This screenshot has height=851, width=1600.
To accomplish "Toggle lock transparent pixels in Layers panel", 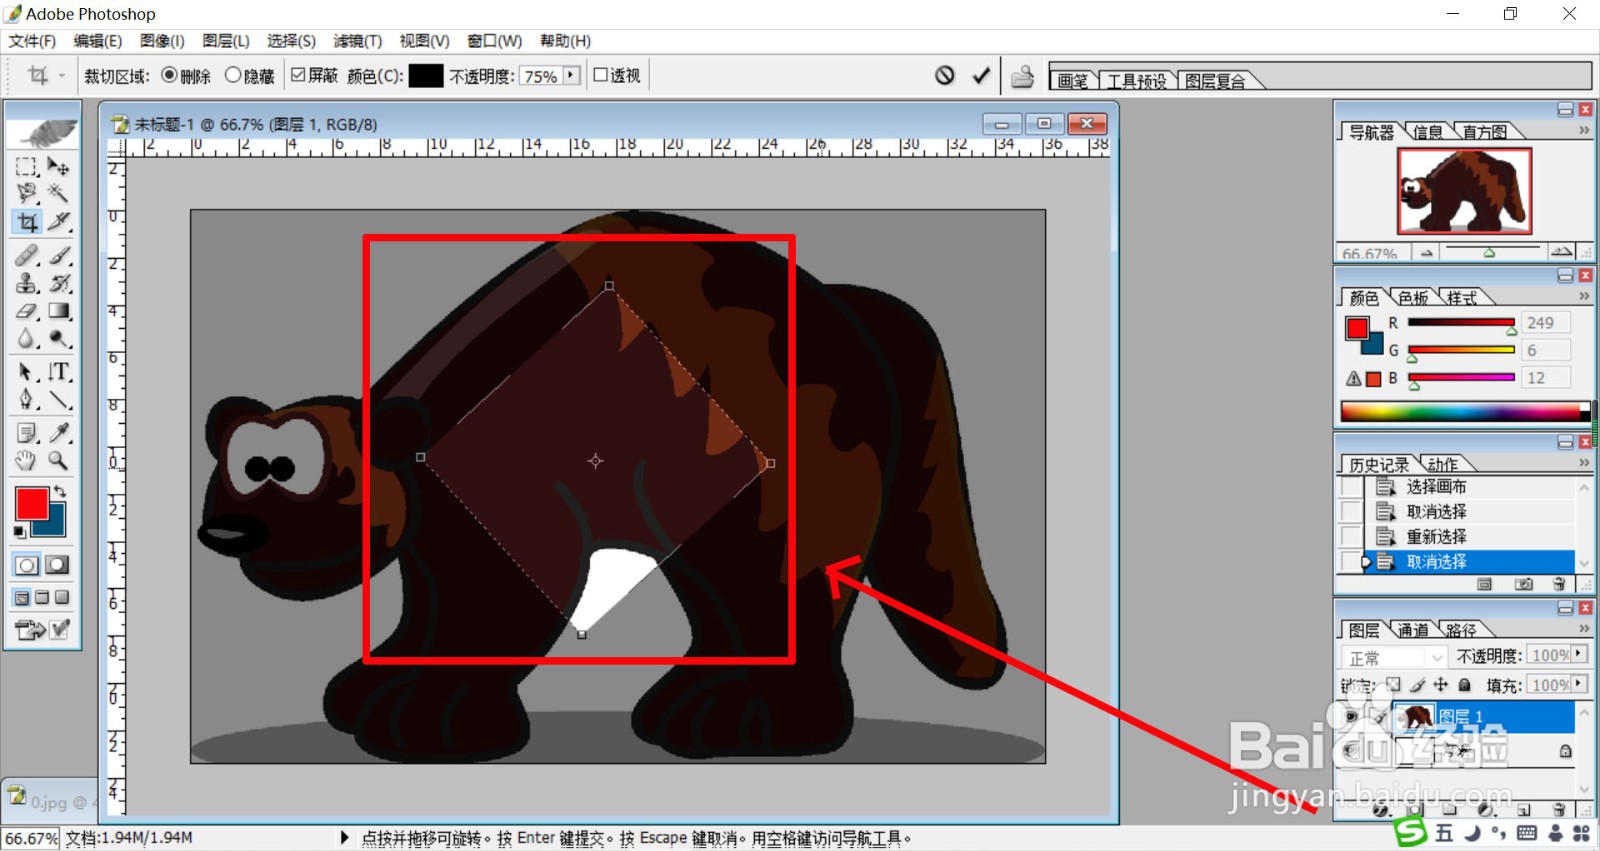I will pos(1393,685).
